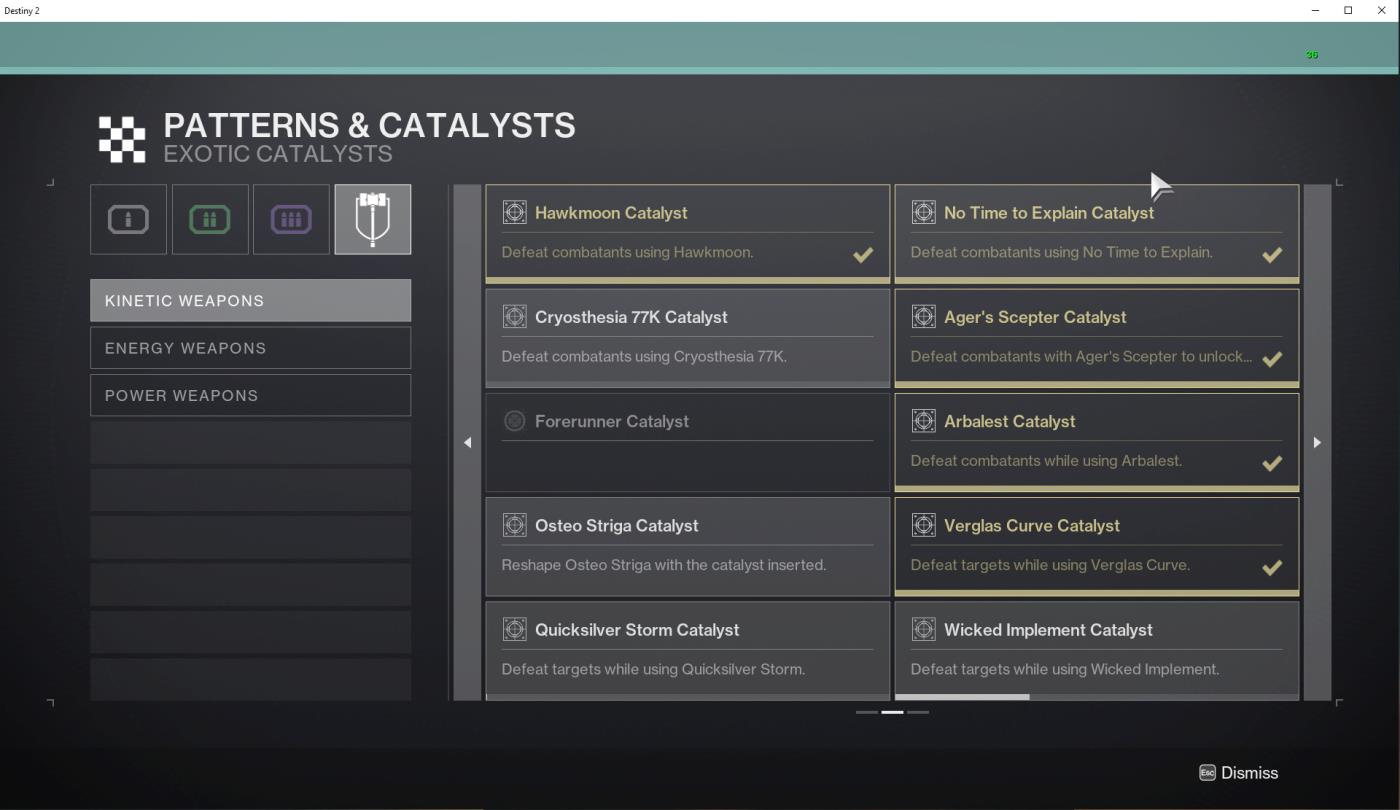Minimize the Destiny 2 window

point(1315,10)
